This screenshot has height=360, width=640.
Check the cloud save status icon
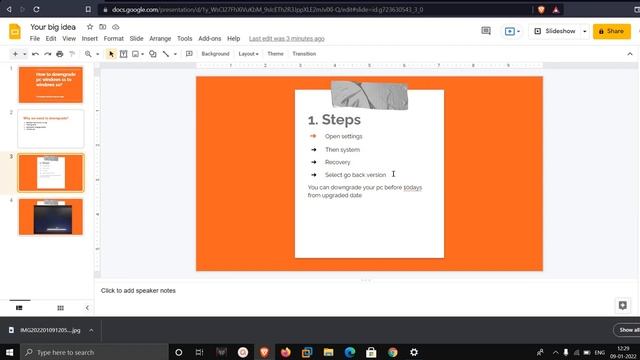tap(116, 27)
